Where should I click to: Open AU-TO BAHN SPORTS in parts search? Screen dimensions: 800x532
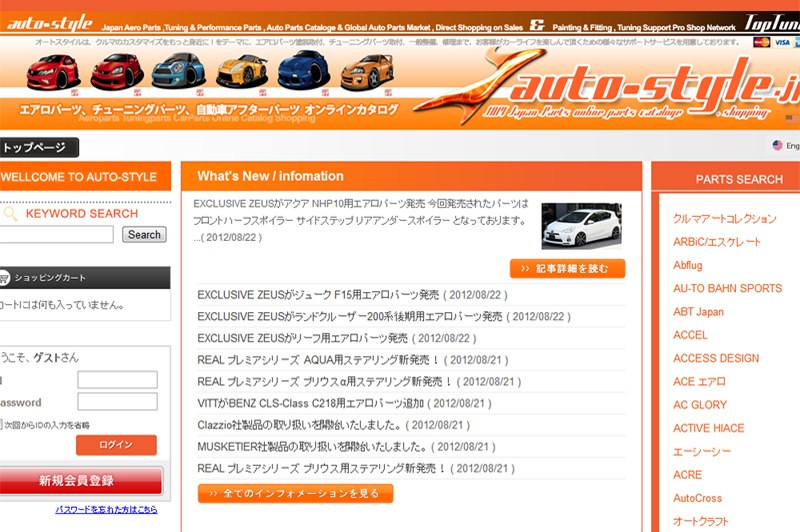727,288
